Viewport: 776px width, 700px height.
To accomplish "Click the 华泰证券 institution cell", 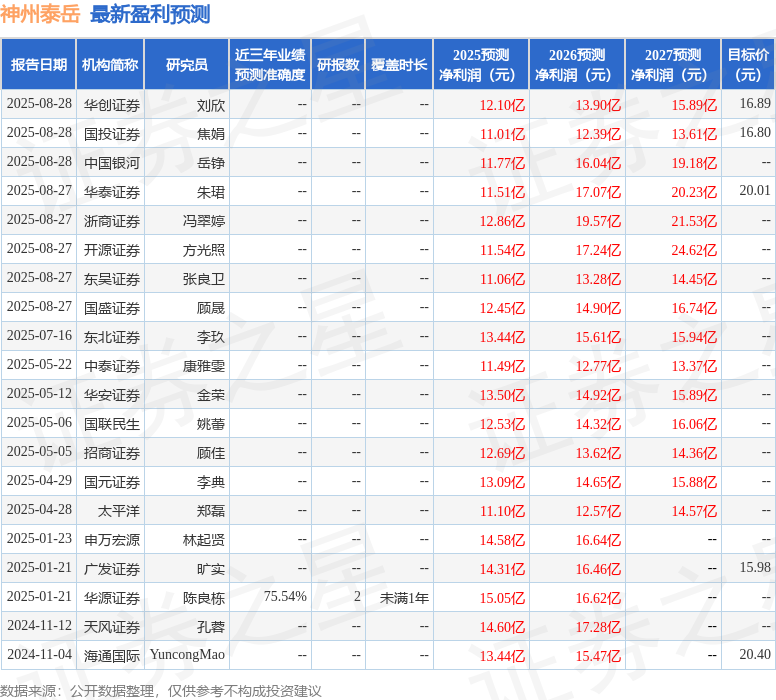I will 112,192.
